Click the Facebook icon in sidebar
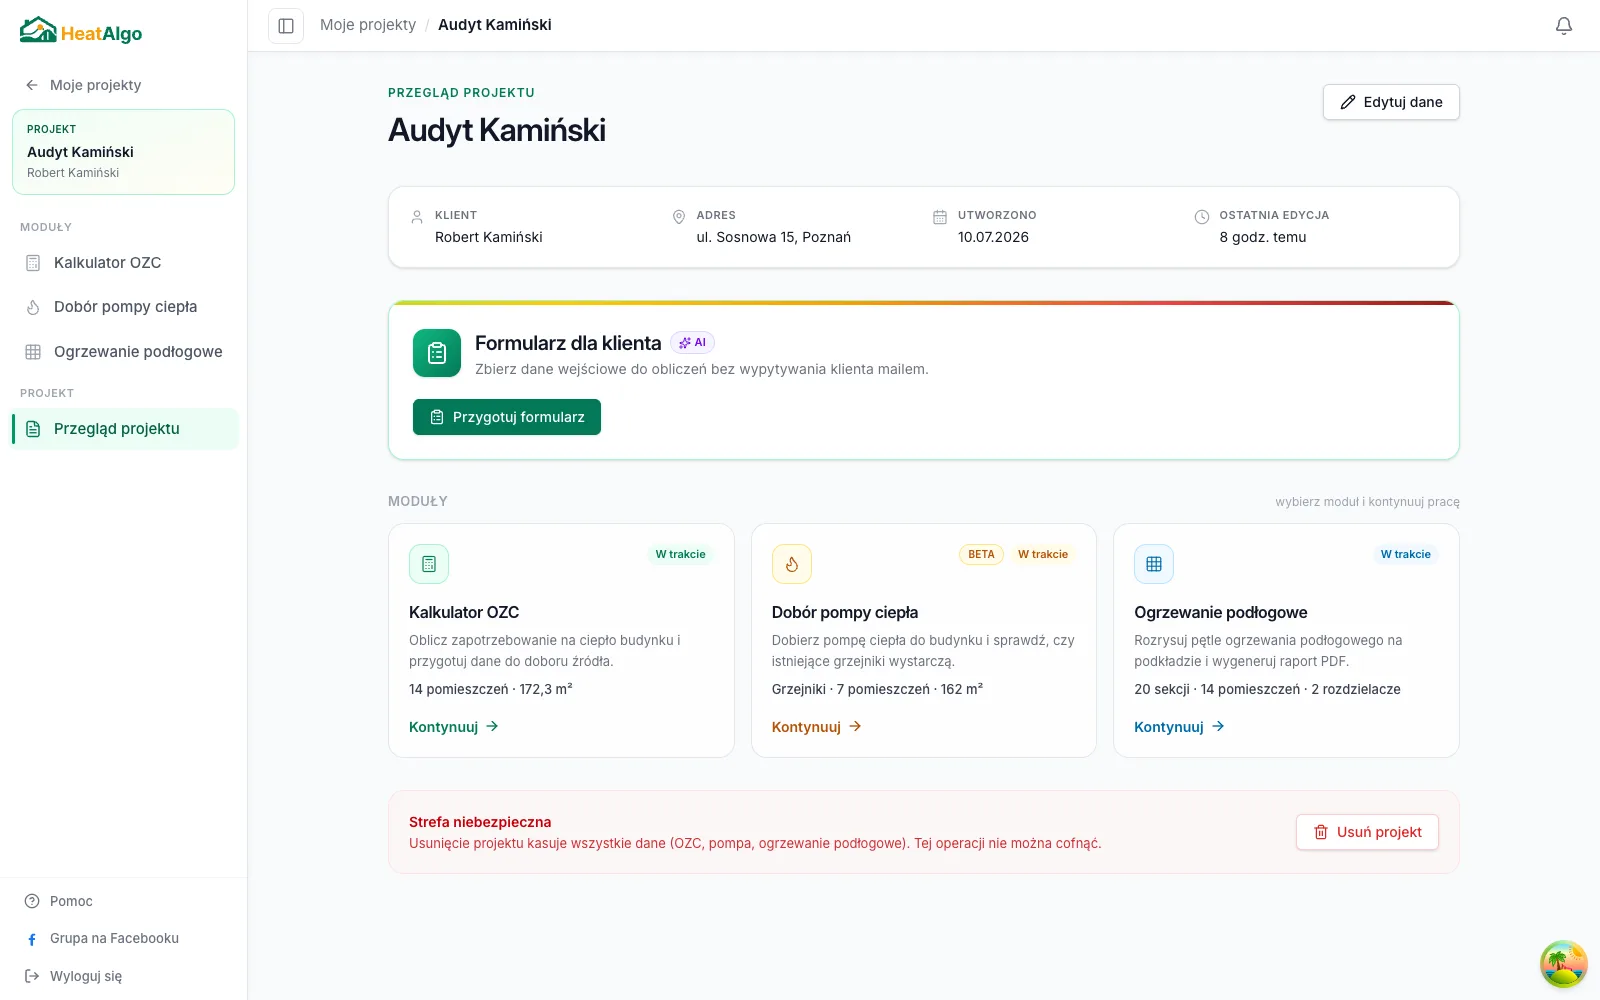 (32, 939)
